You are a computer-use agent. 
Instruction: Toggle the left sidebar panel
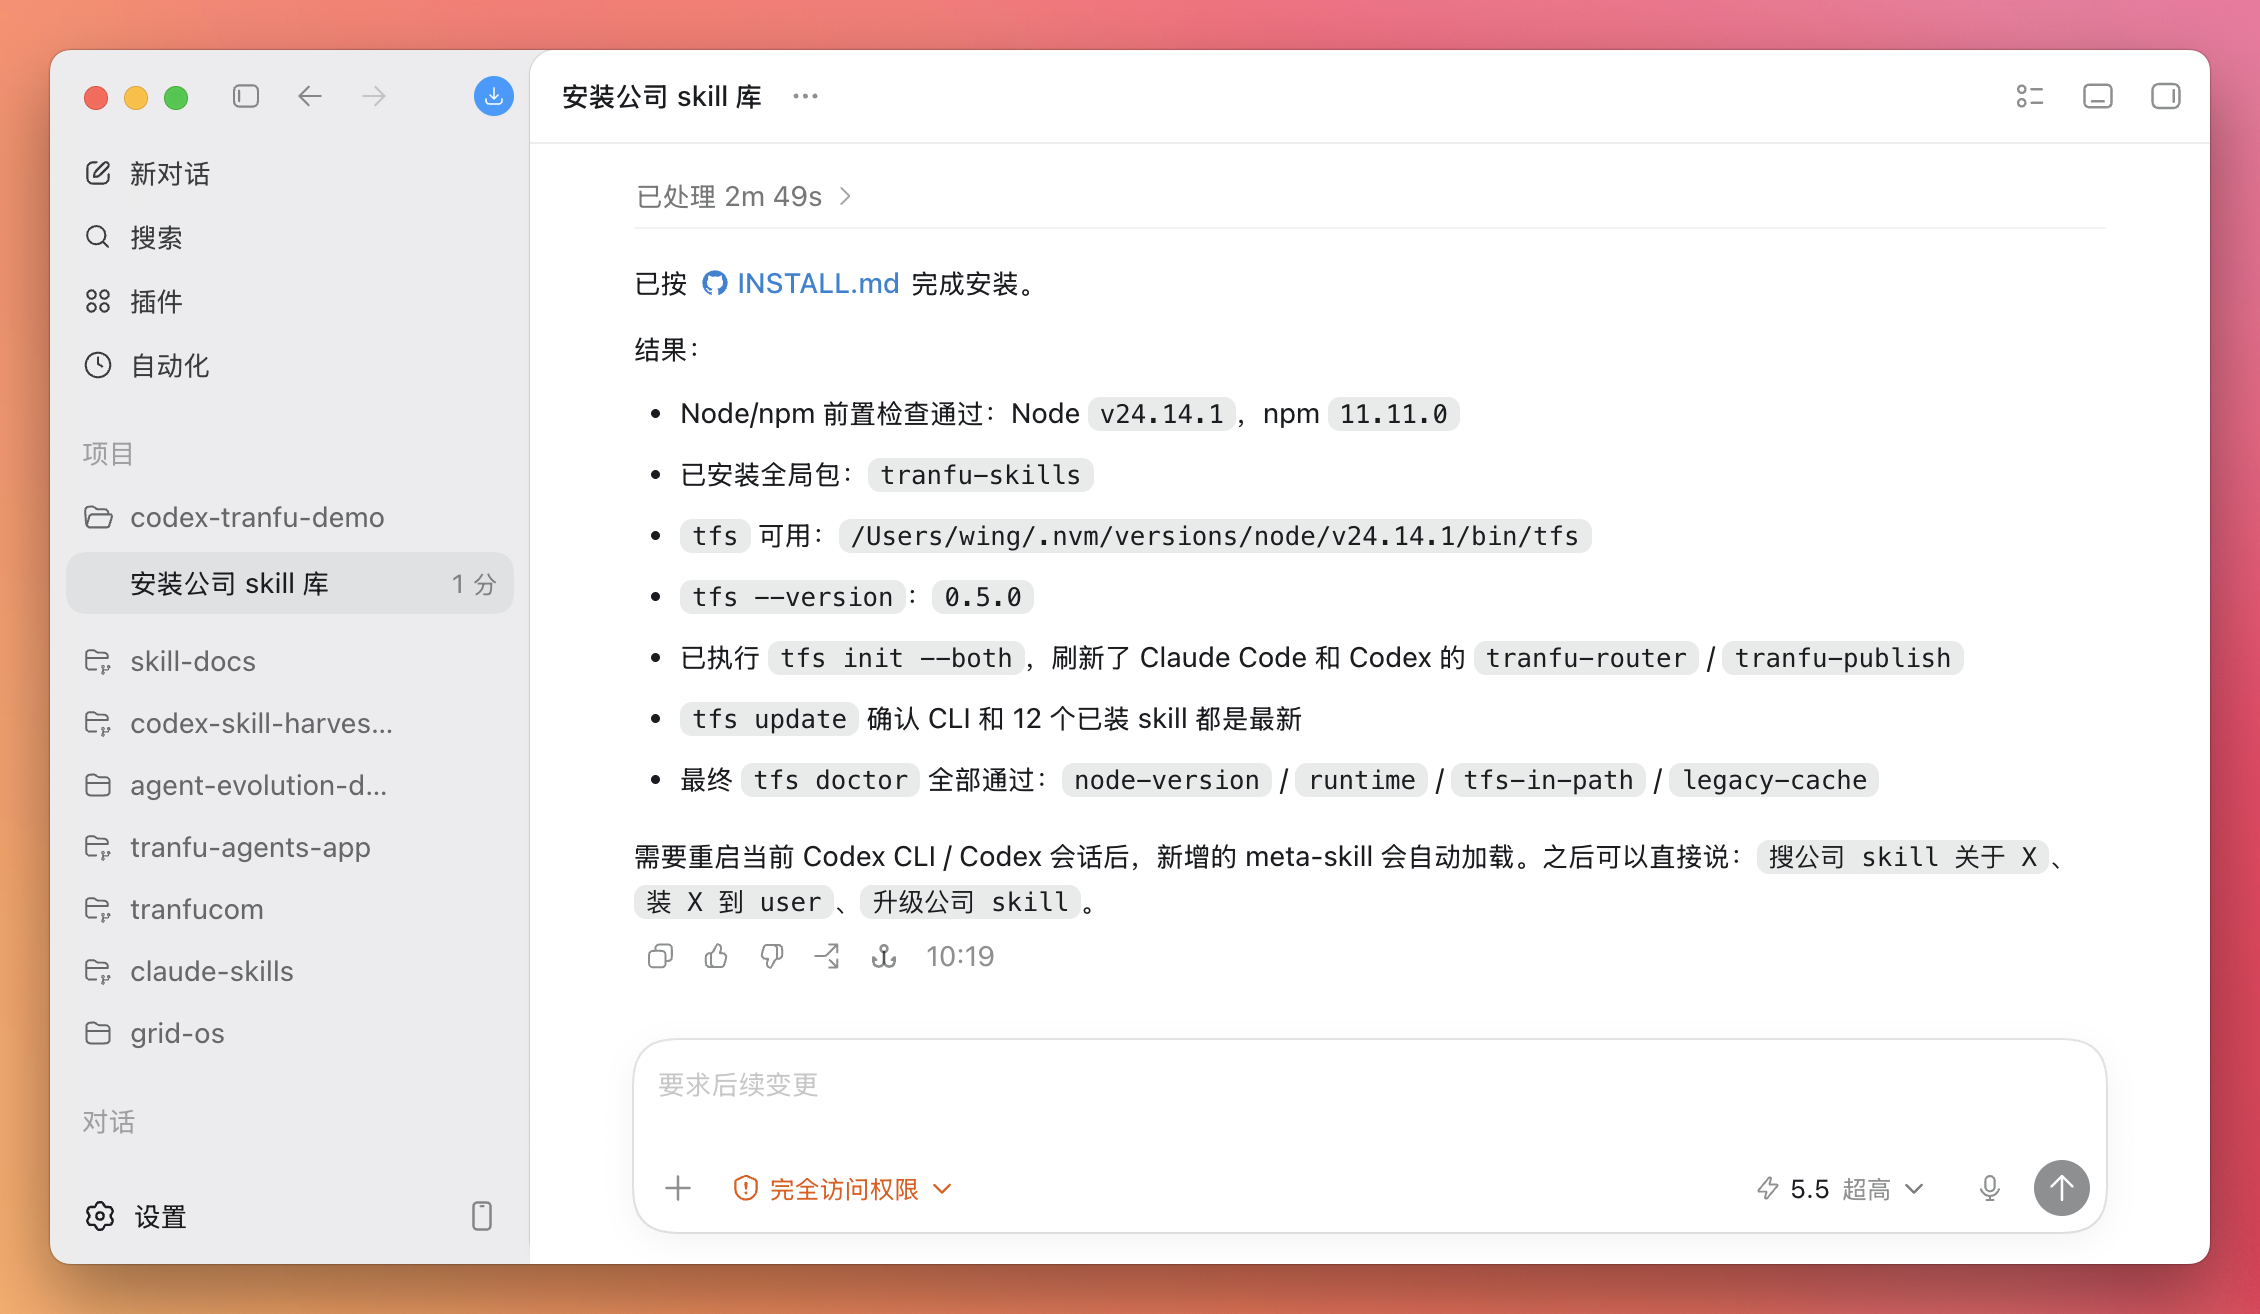pos(246,96)
